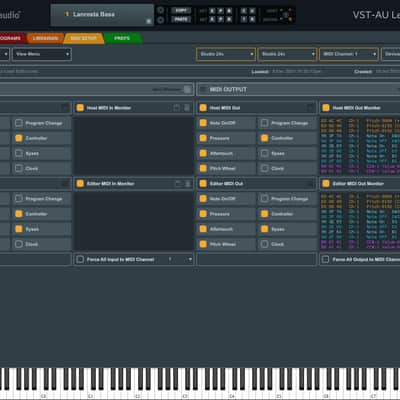Uncheck Note On/Off under Host MIDI Out

203,123
